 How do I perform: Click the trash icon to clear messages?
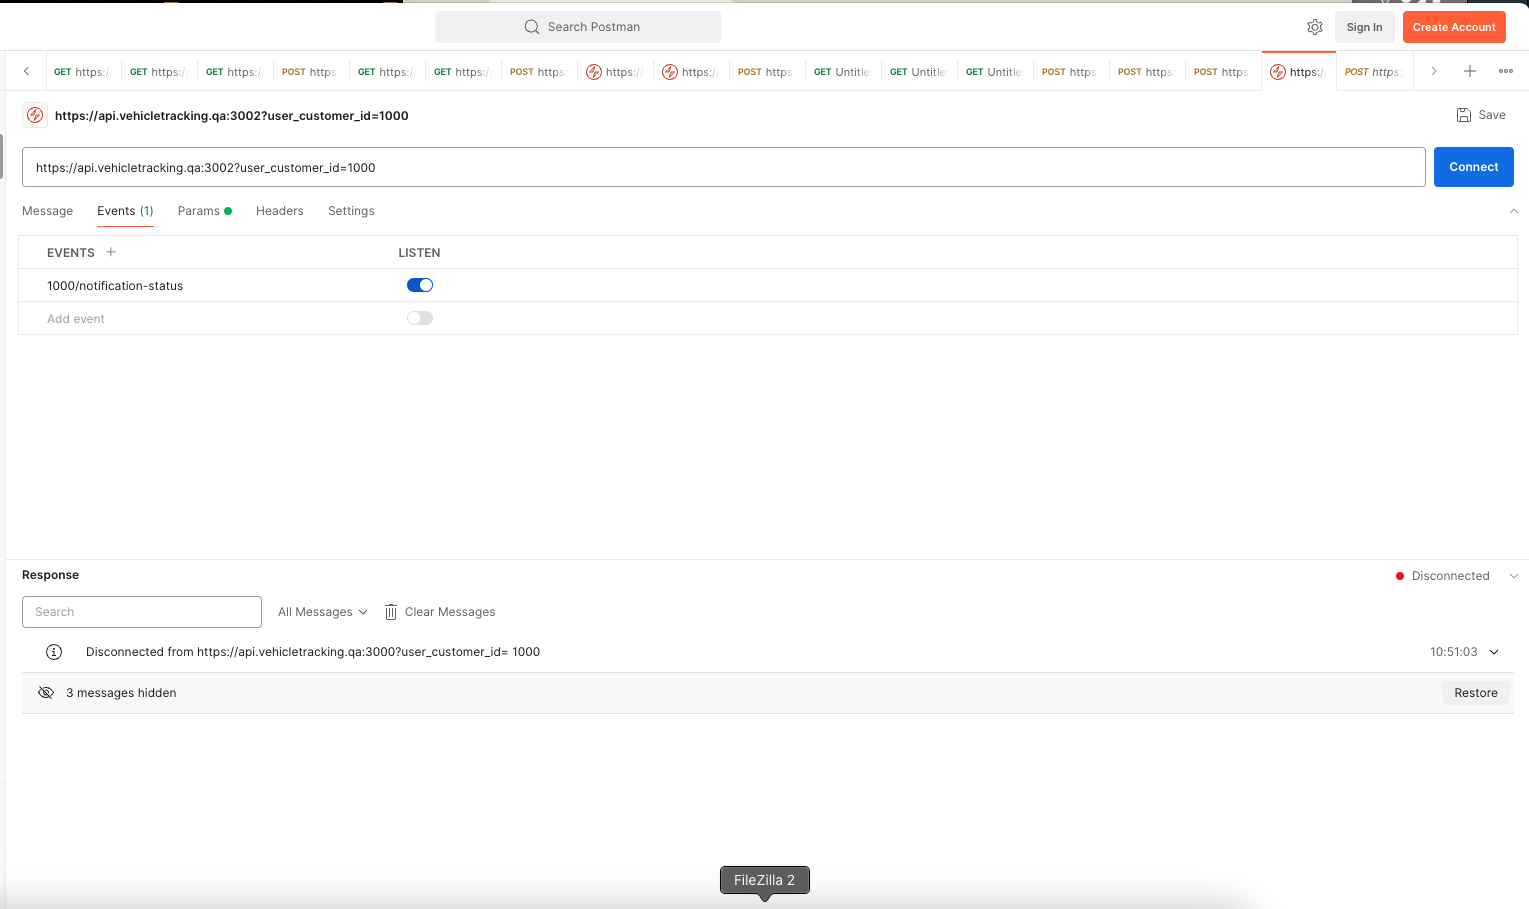pyautogui.click(x=391, y=612)
